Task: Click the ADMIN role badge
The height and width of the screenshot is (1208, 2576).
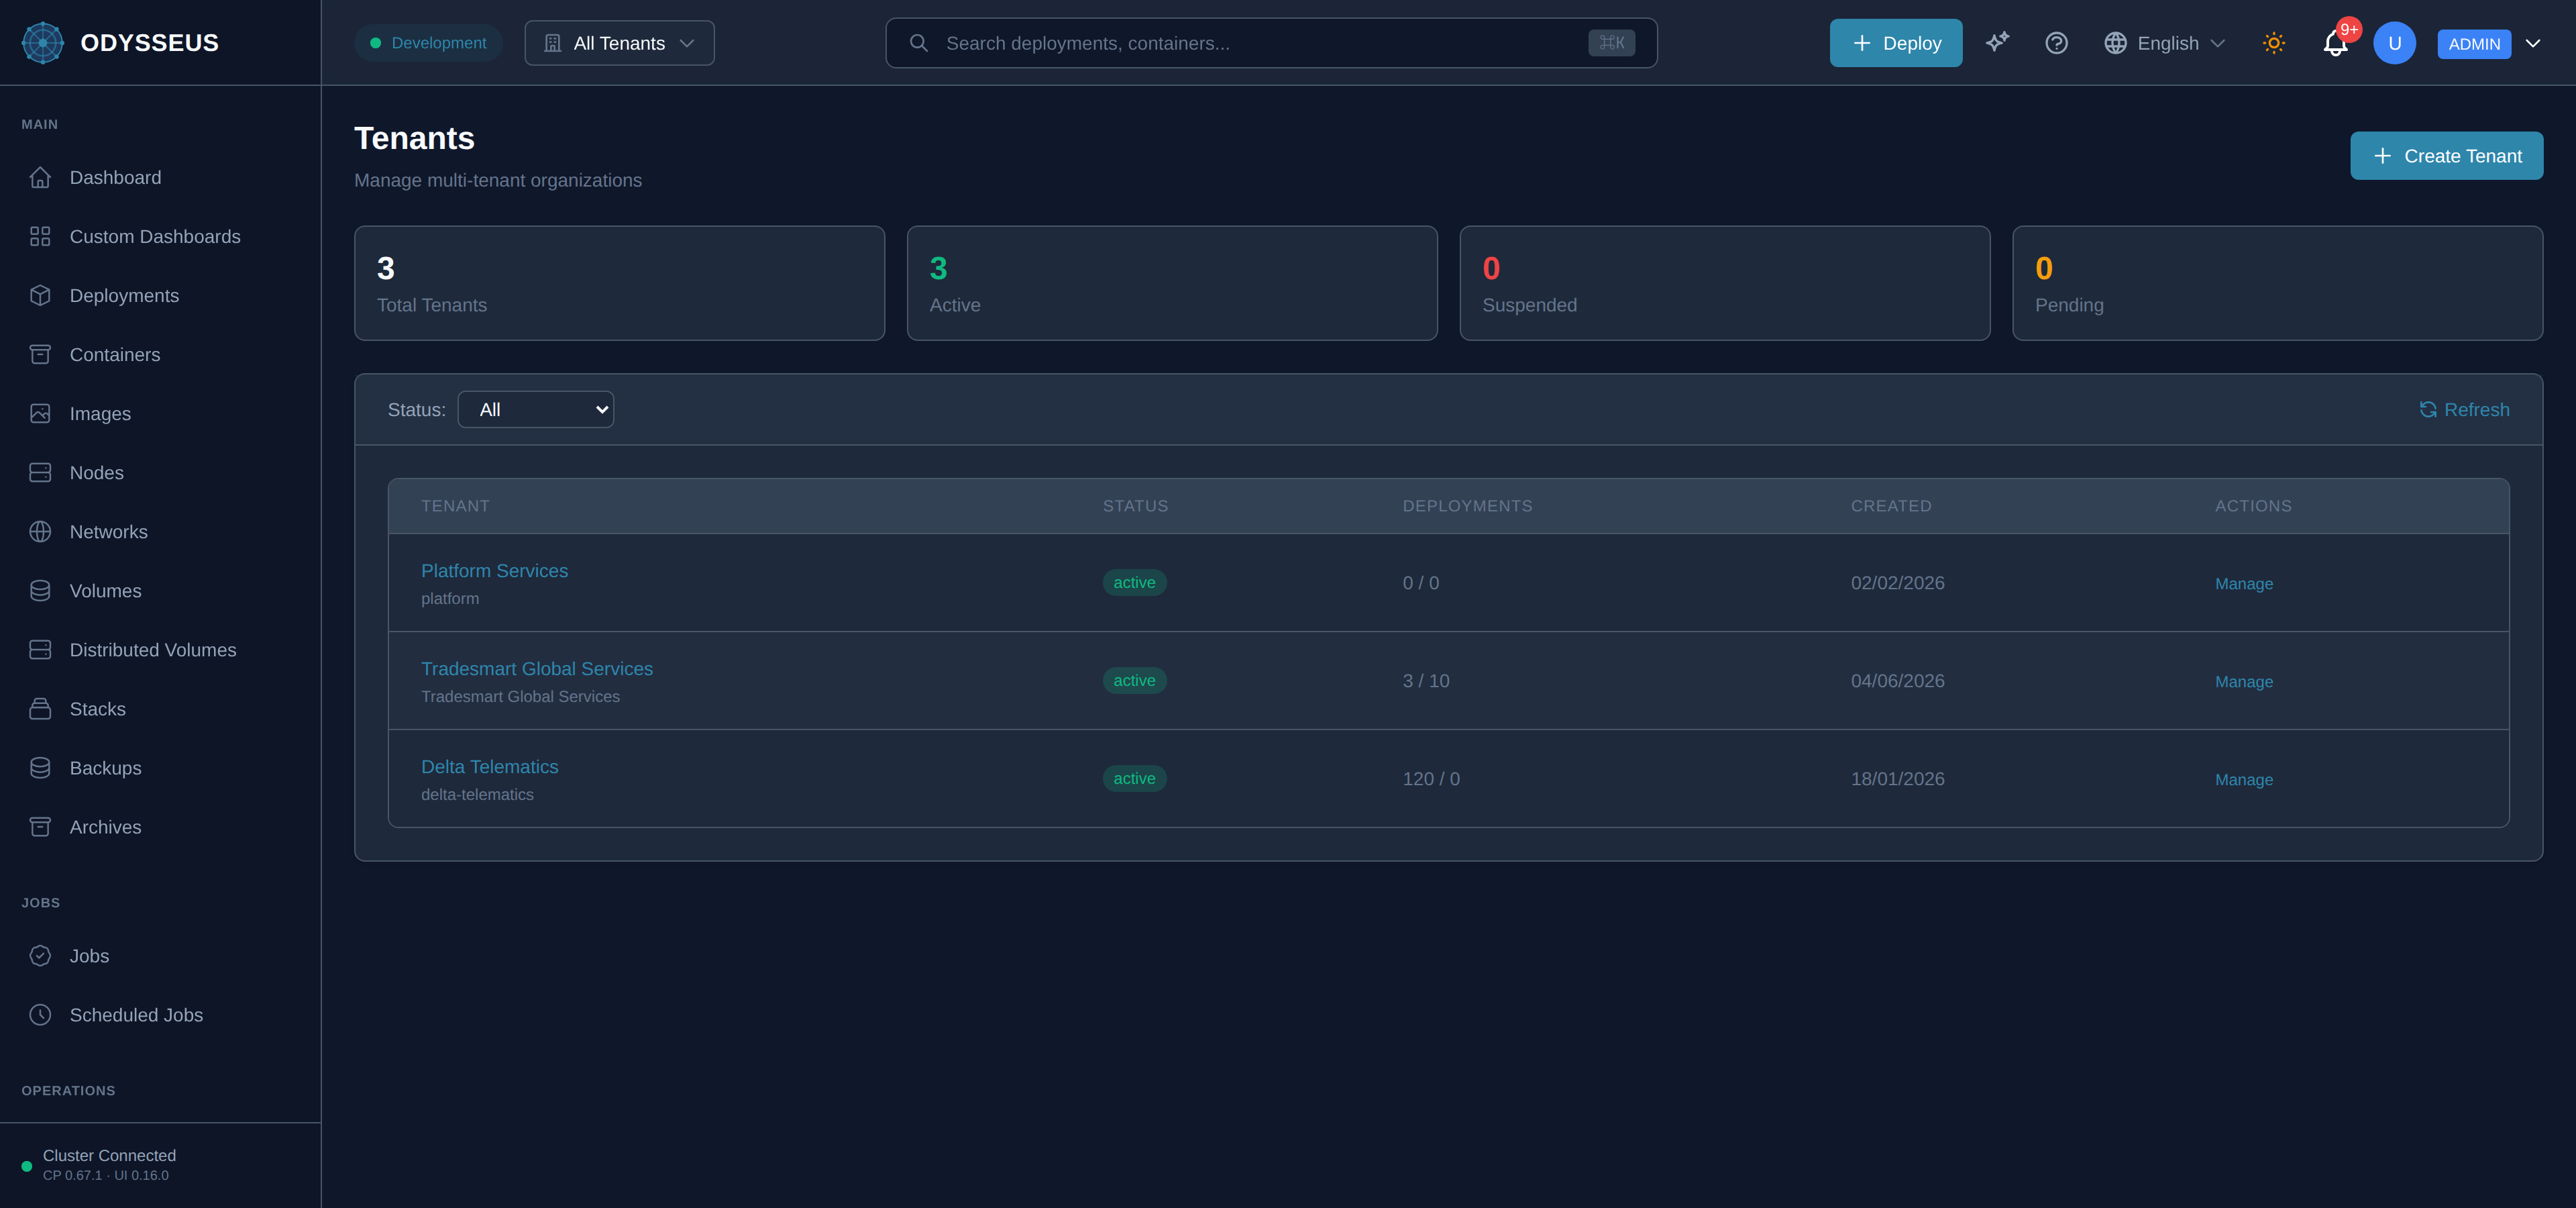Action: (2474, 44)
